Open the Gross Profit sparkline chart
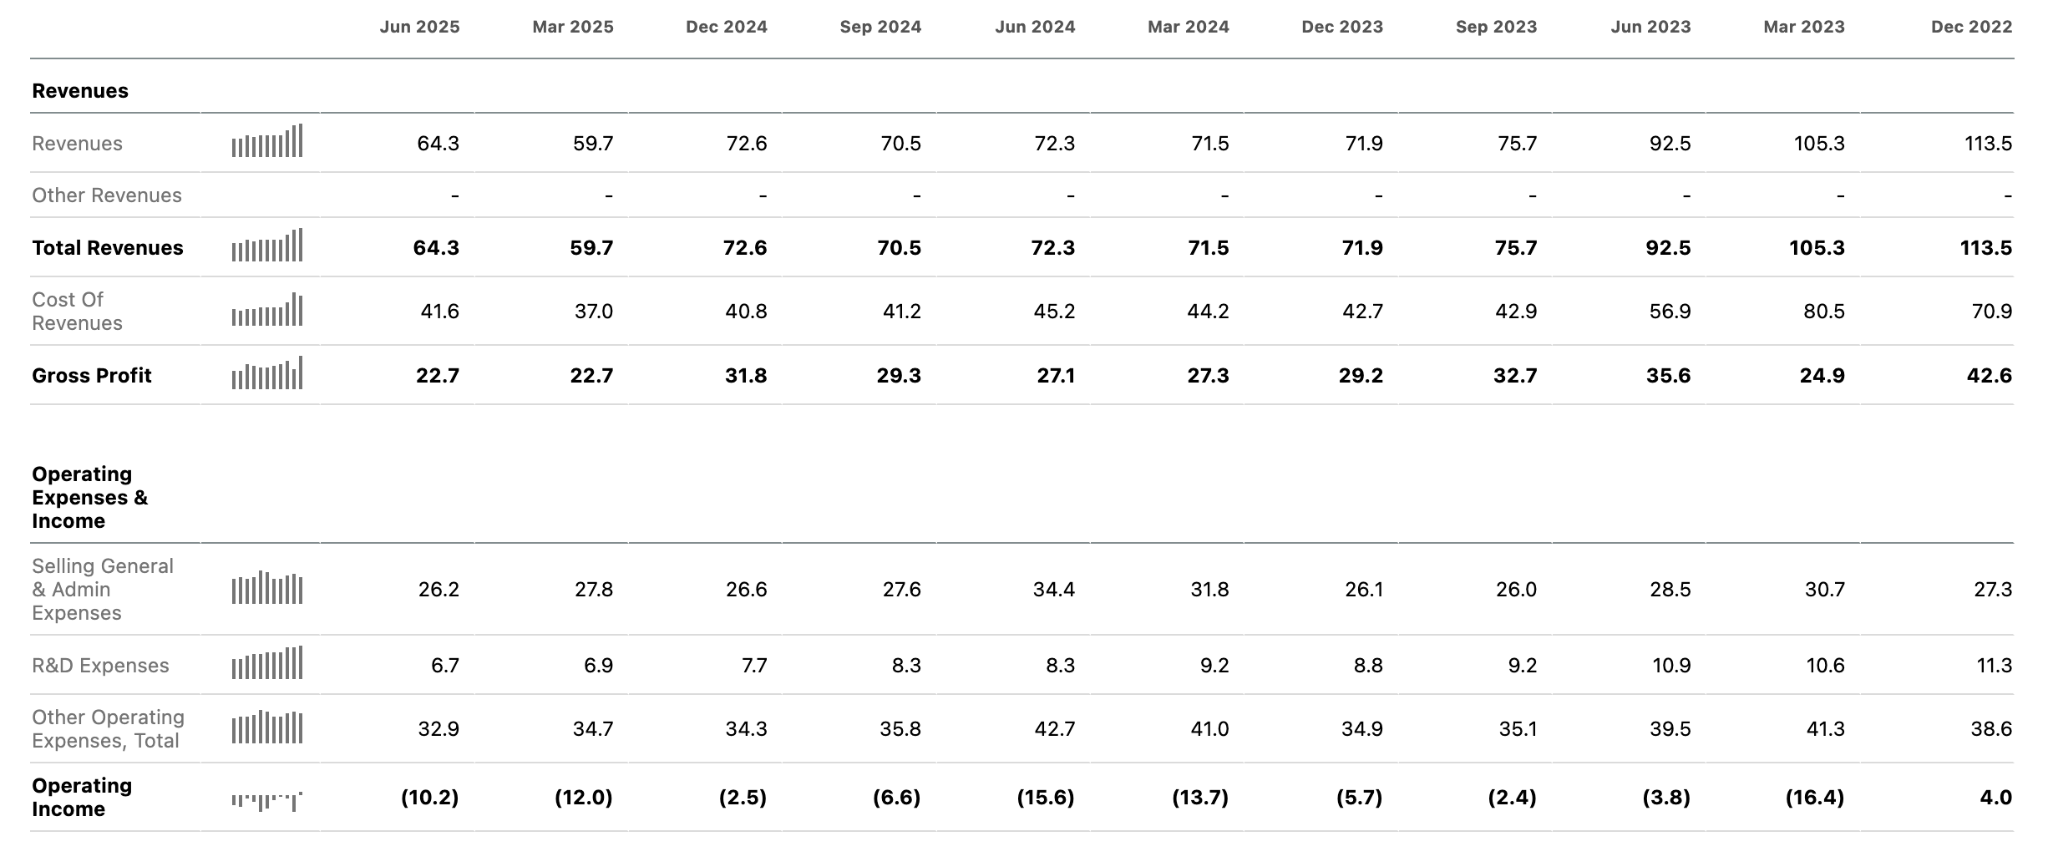Screen dimensions: 2048x850 click(267, 373)
